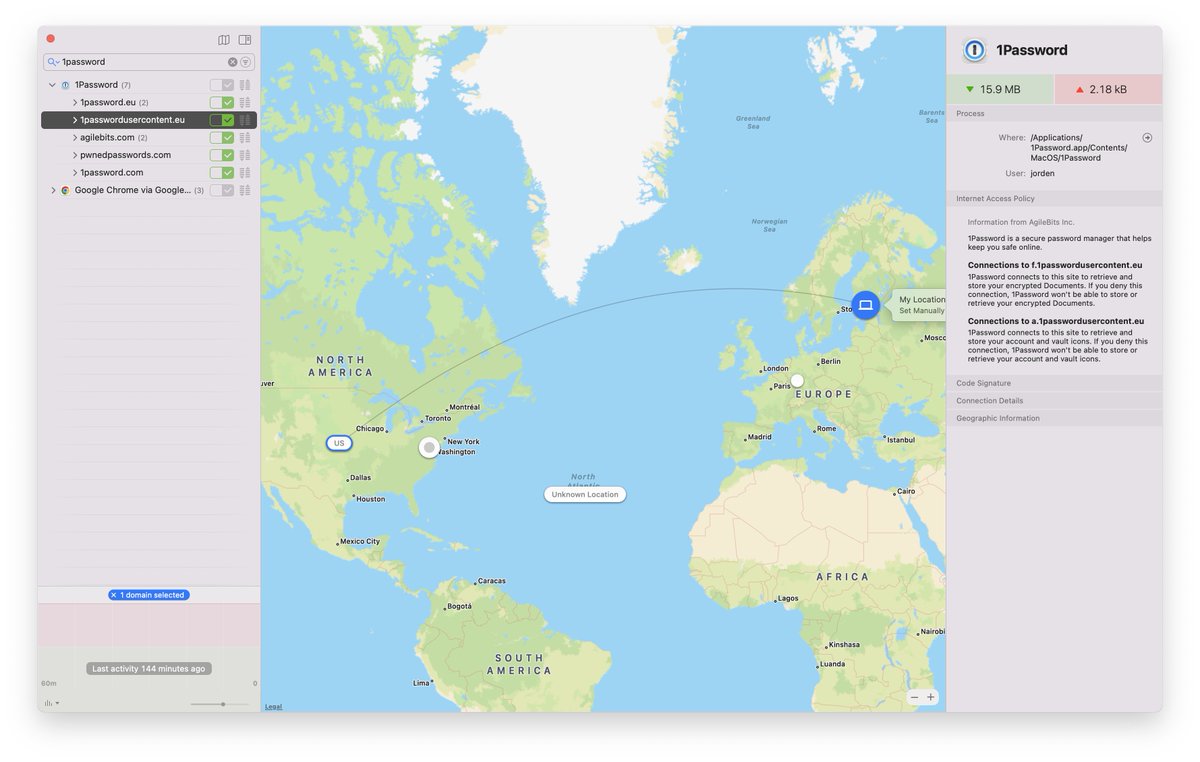Screen dimensions: 1200x762
Task: Click the 1Password app icon in list
Action: (x=65, y=85)
